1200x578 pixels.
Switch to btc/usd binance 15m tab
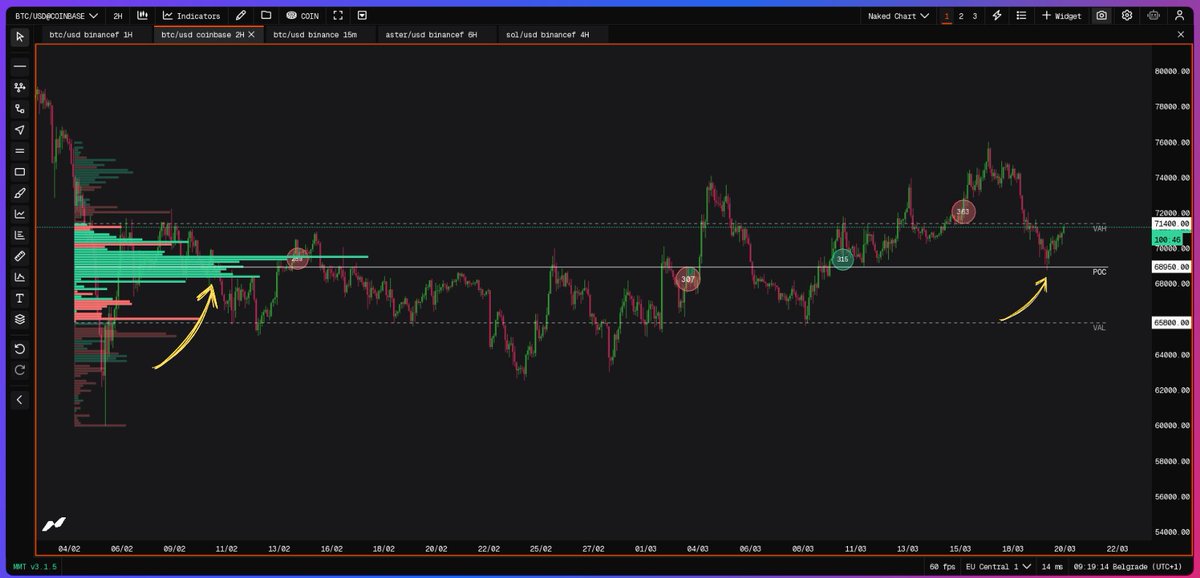pos(315,34)
